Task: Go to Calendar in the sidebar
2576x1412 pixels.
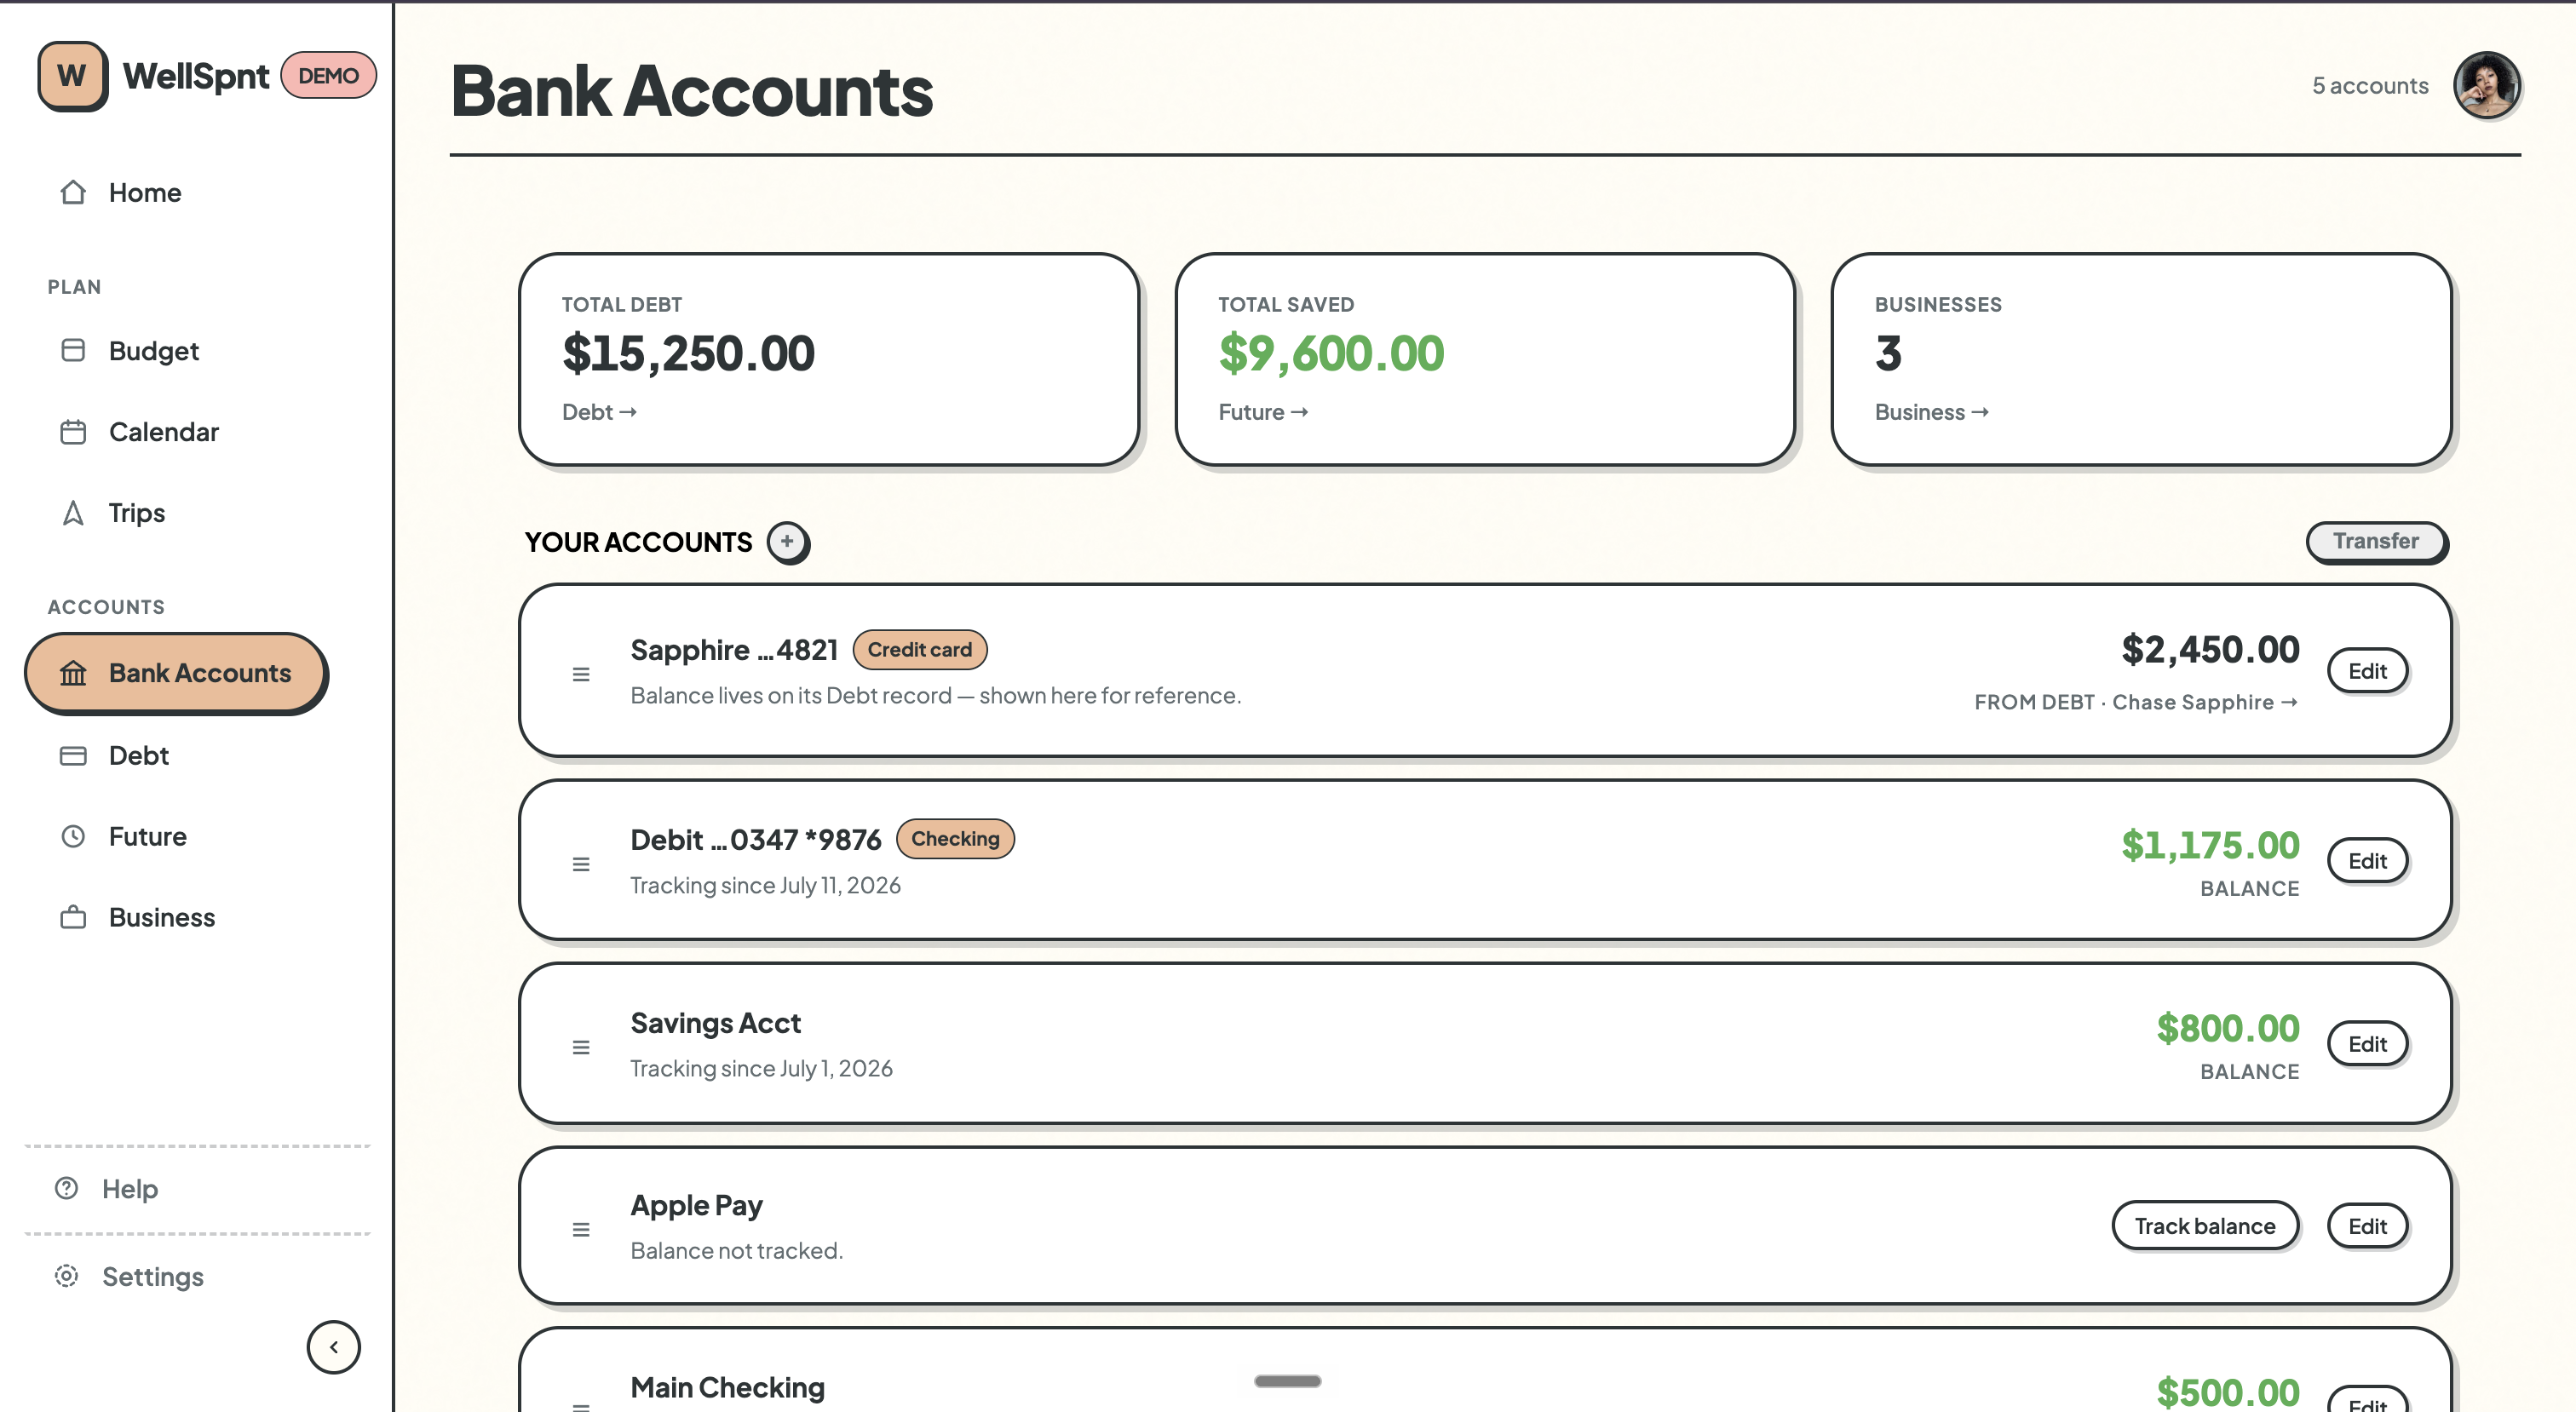Action: [x=163, y=432]
